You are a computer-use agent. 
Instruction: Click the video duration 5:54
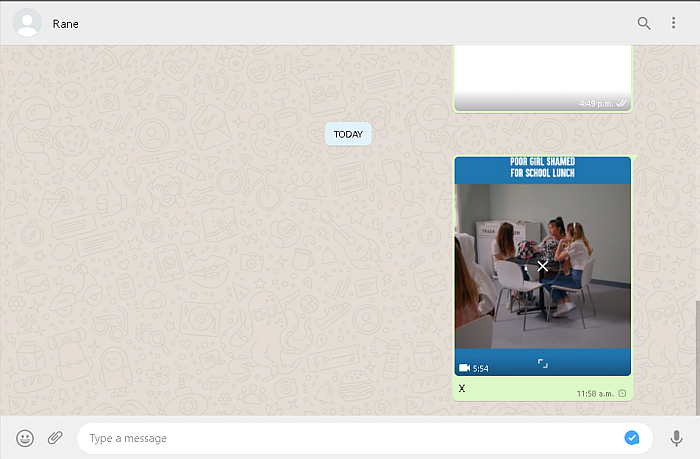pos(480,368)
